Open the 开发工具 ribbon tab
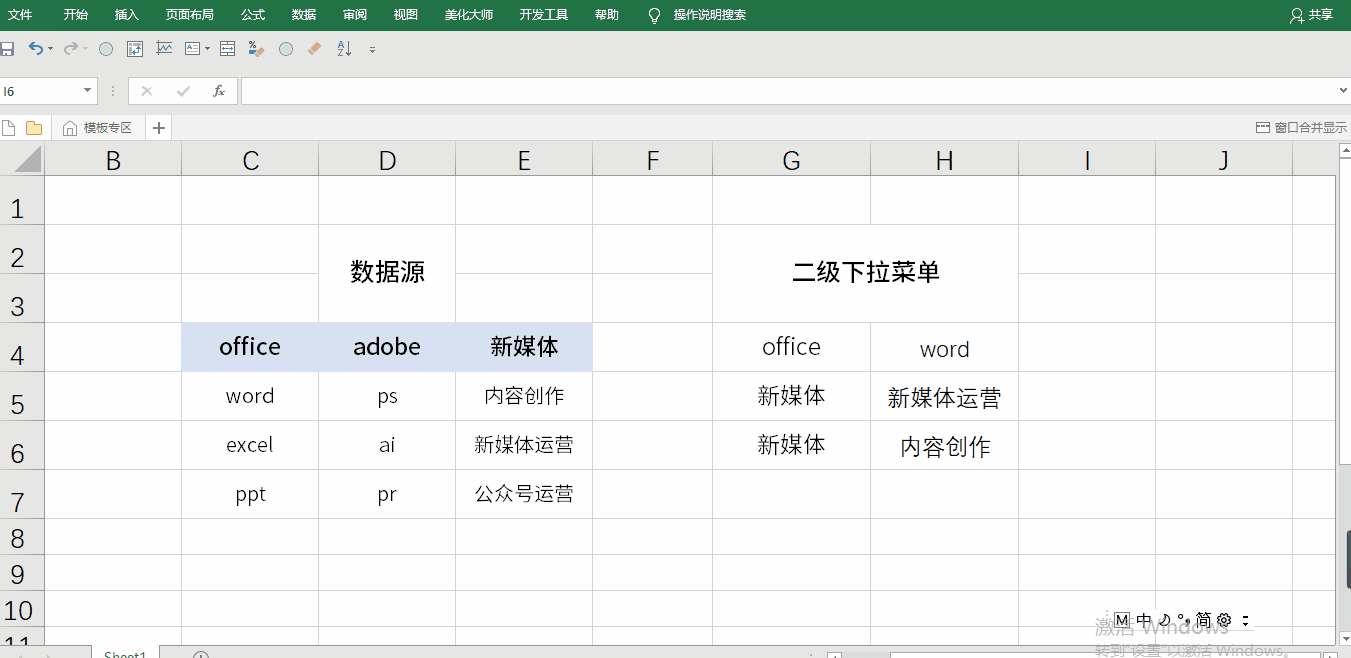The height and width of the screenshot is (658, 1351). coord(543,14)
